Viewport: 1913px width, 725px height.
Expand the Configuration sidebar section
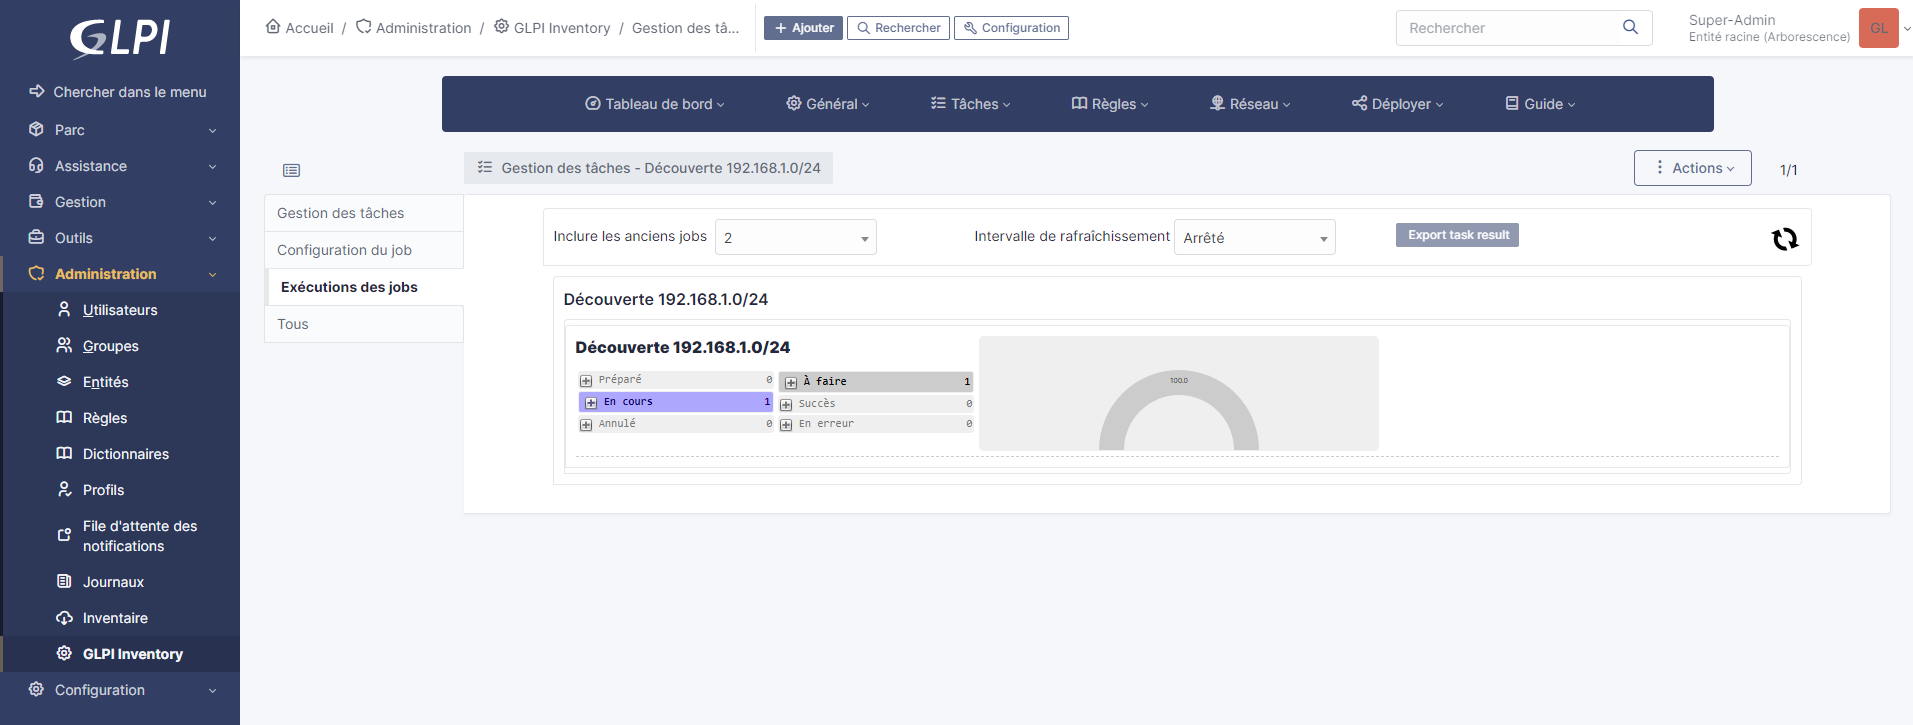(x=120, y=690)
